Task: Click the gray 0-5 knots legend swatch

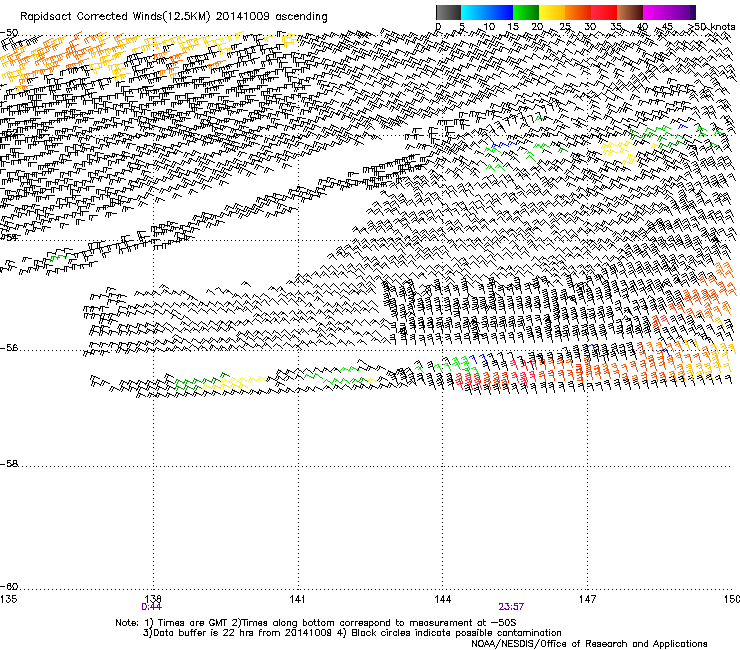Action: click(448, 12)
